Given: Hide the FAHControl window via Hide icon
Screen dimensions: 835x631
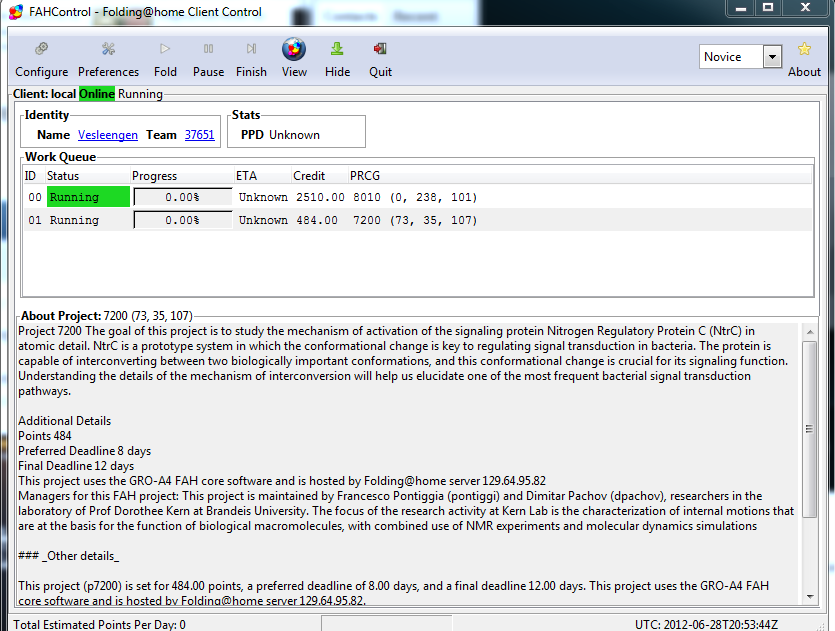Looking at the screenshot, I should (x=337, y=49).
